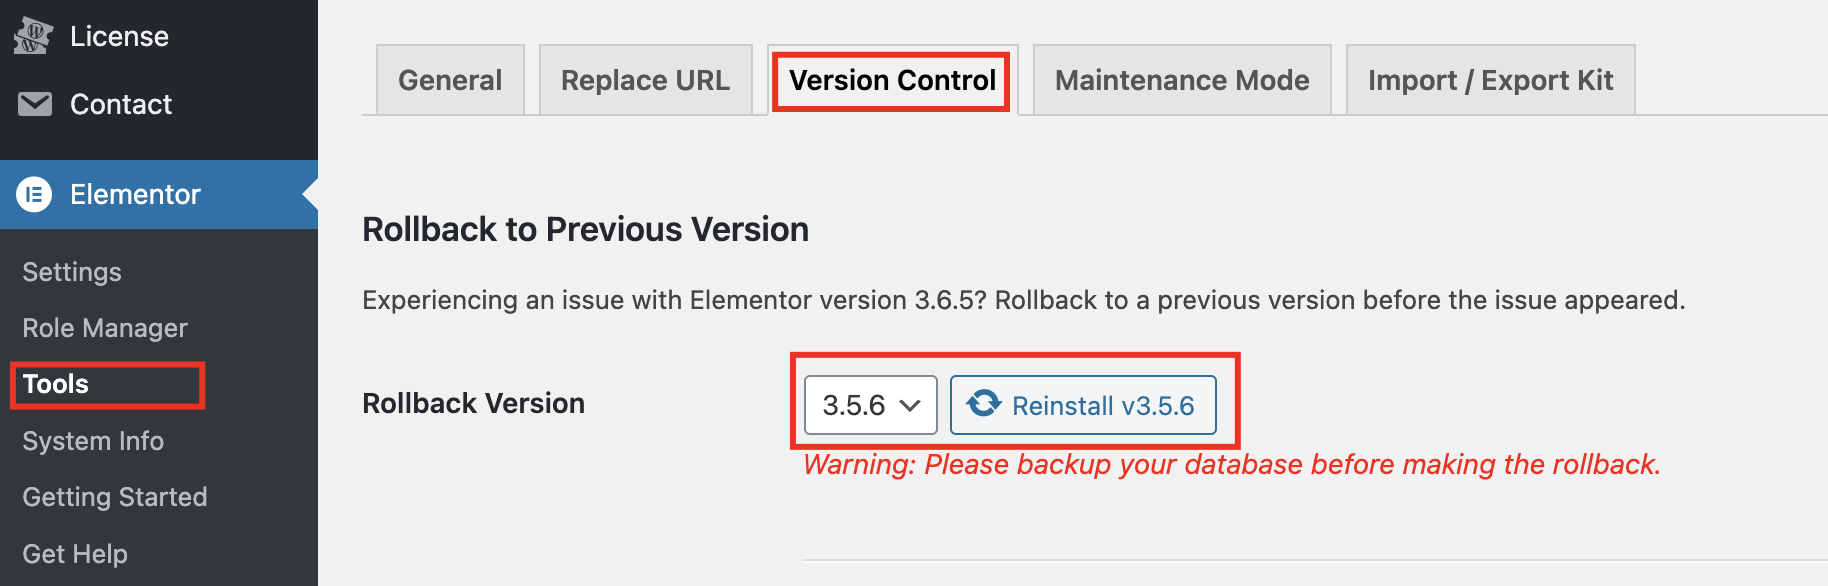
Task: Open Elementor Settings submenu link
Action: [x=72, y=272]
